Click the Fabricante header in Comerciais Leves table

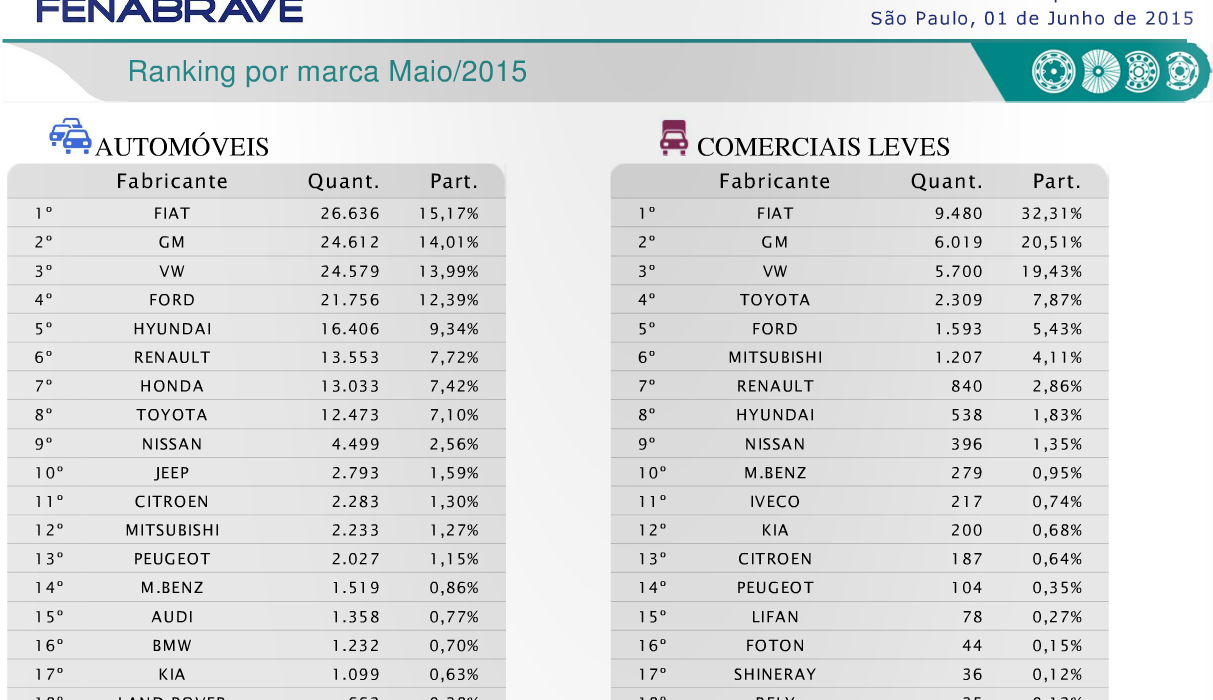(x=775, y=182)
